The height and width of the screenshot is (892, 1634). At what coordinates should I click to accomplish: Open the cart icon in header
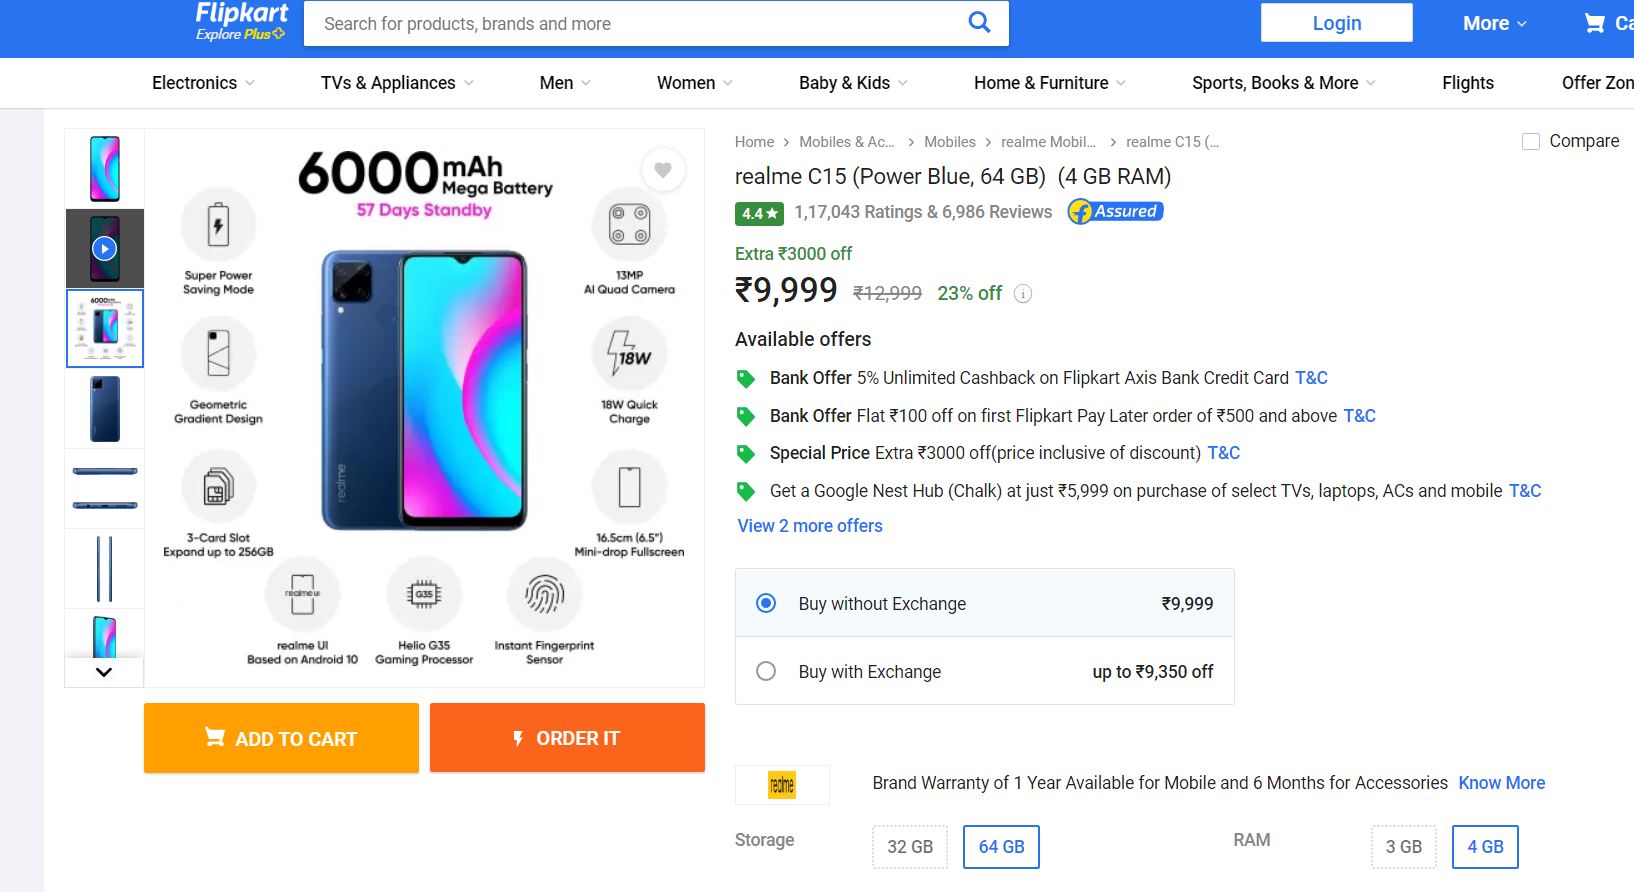click(1594, 23)
